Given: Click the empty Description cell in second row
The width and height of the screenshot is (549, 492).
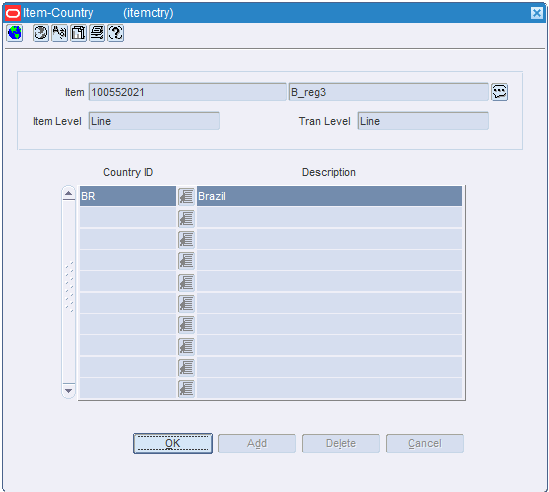Looking at the screenshot, I should coord(329,218).
